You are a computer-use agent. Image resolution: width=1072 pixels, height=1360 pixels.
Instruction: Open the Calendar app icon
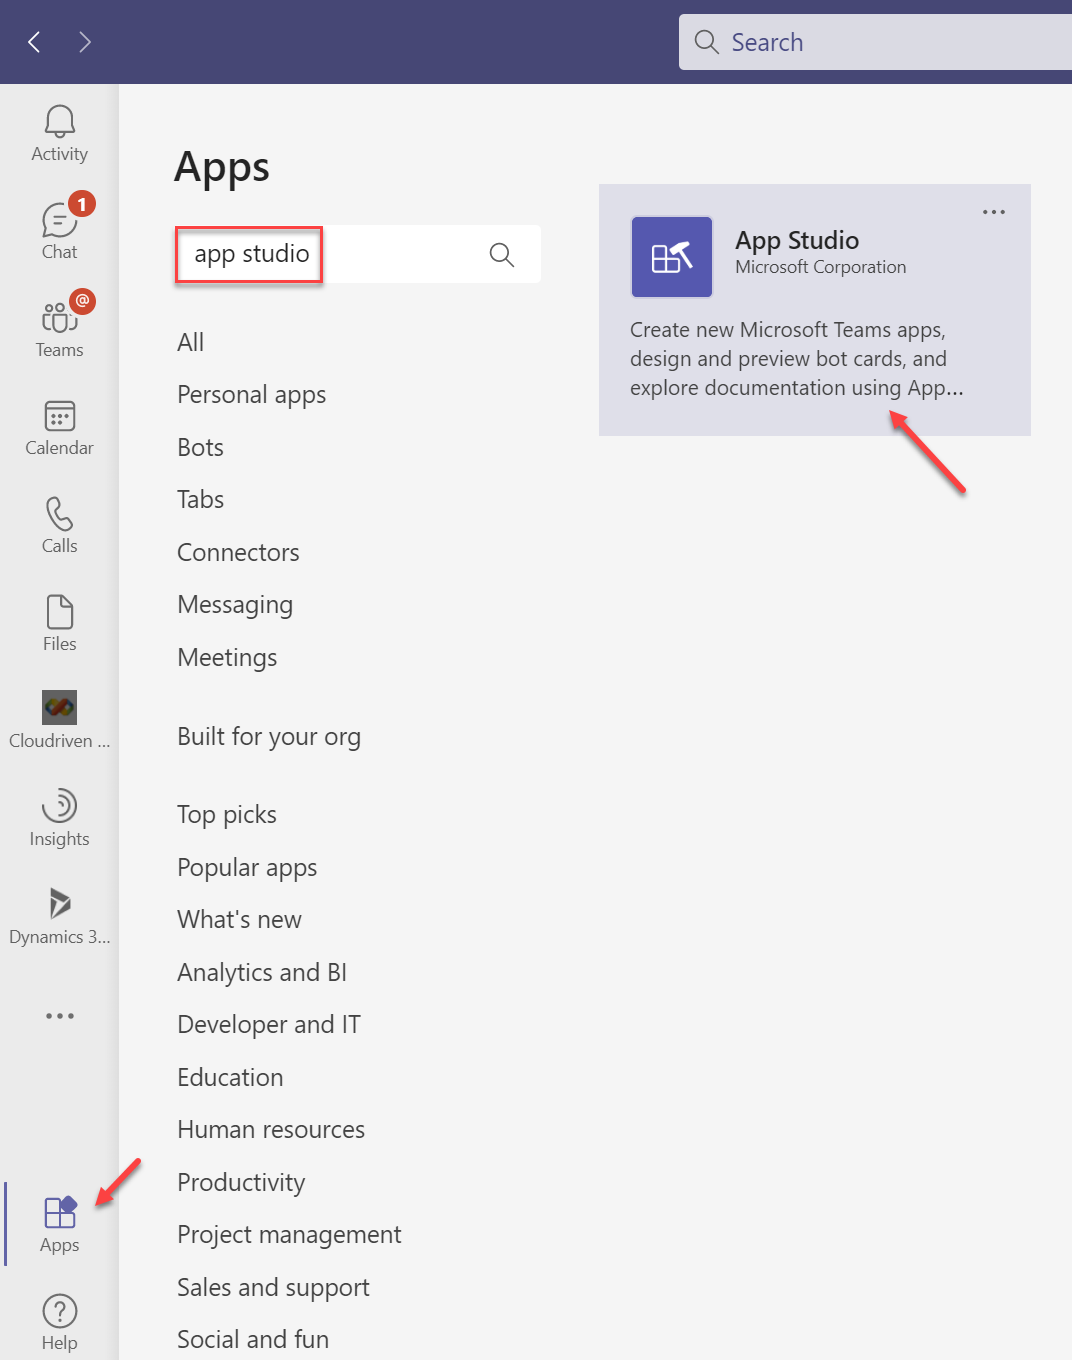(59, 417)
